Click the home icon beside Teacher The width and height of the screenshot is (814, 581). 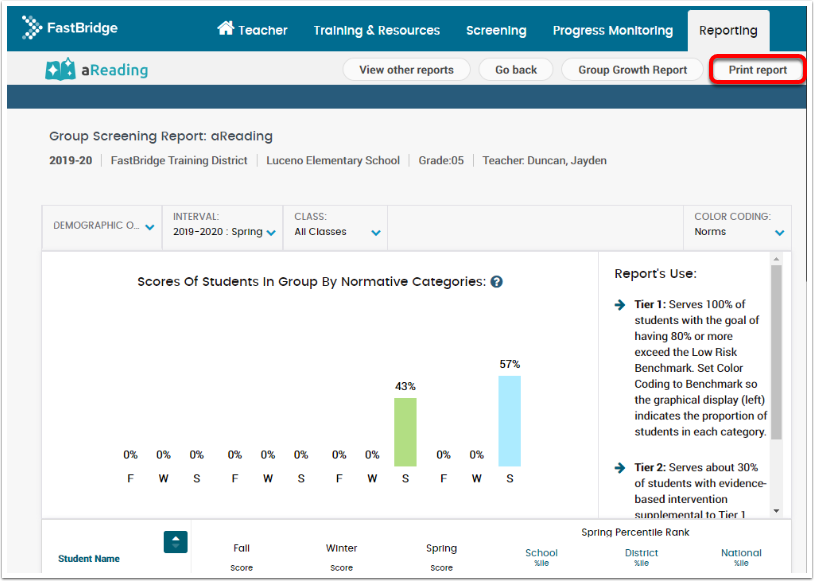(x=226, y=28)
